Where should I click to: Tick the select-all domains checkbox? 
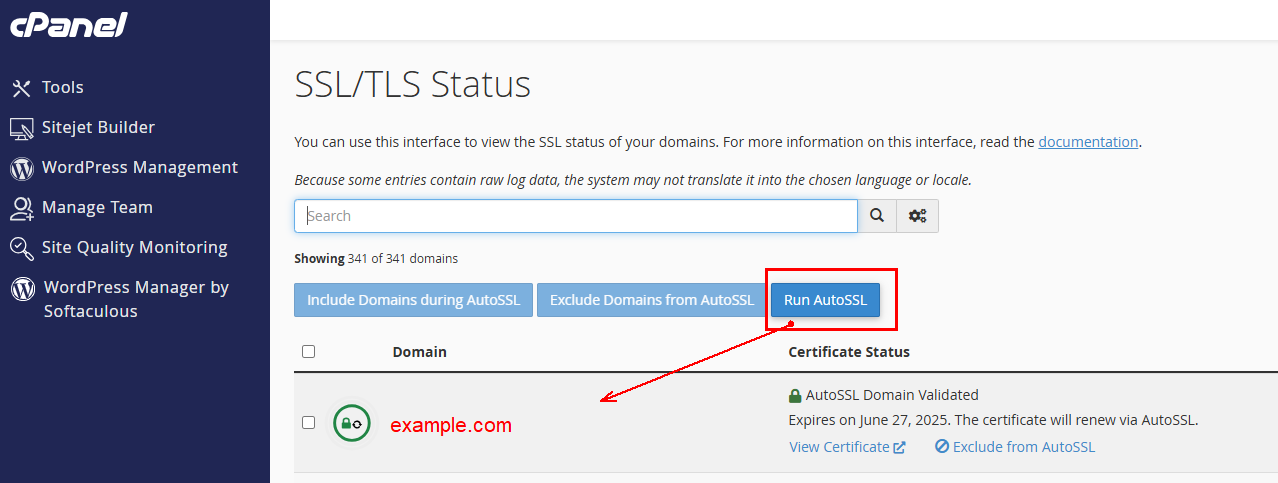[x=309, y=352]
